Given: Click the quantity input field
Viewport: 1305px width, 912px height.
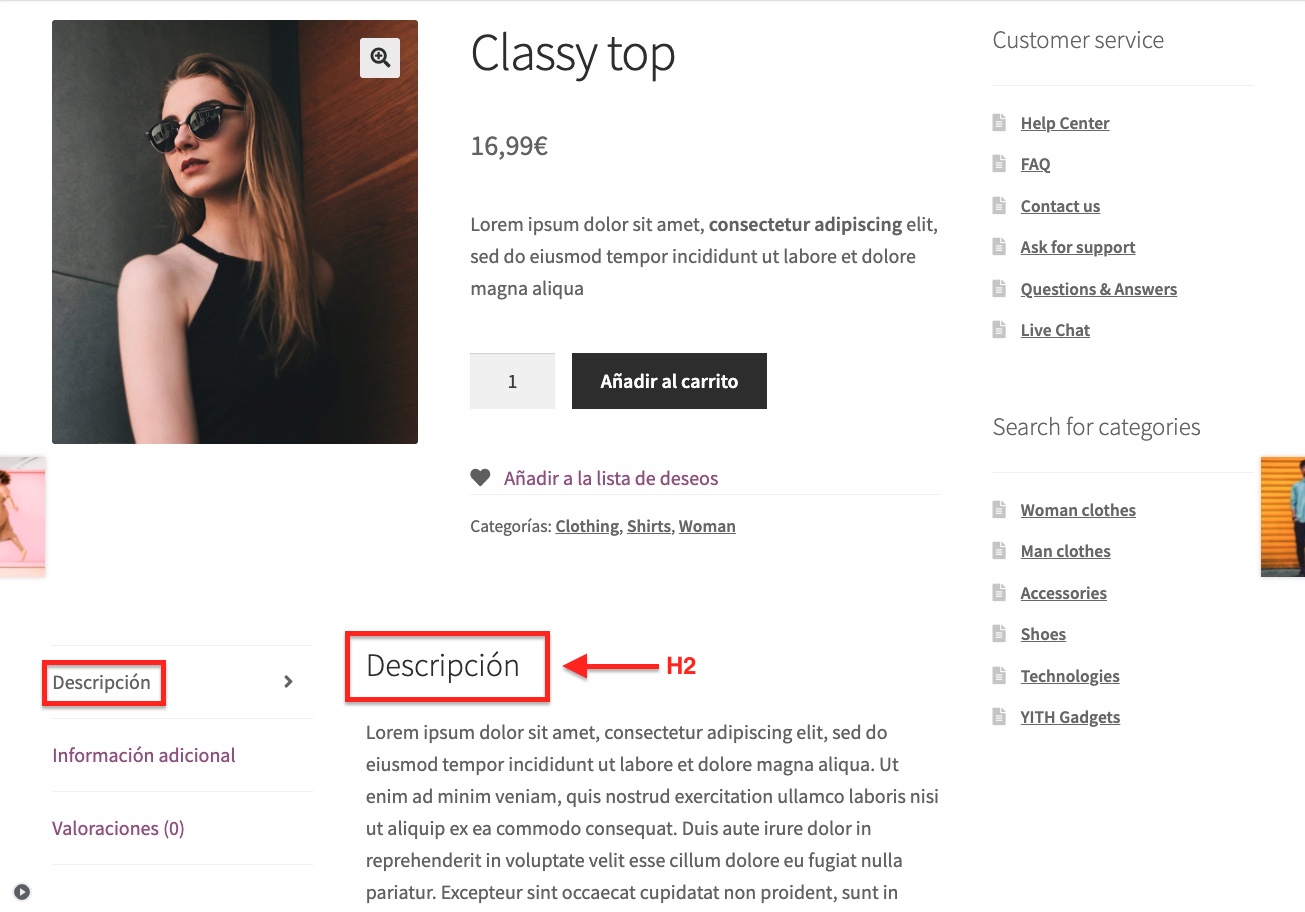Looking at the screenshot, I should [x=512, y=381].
